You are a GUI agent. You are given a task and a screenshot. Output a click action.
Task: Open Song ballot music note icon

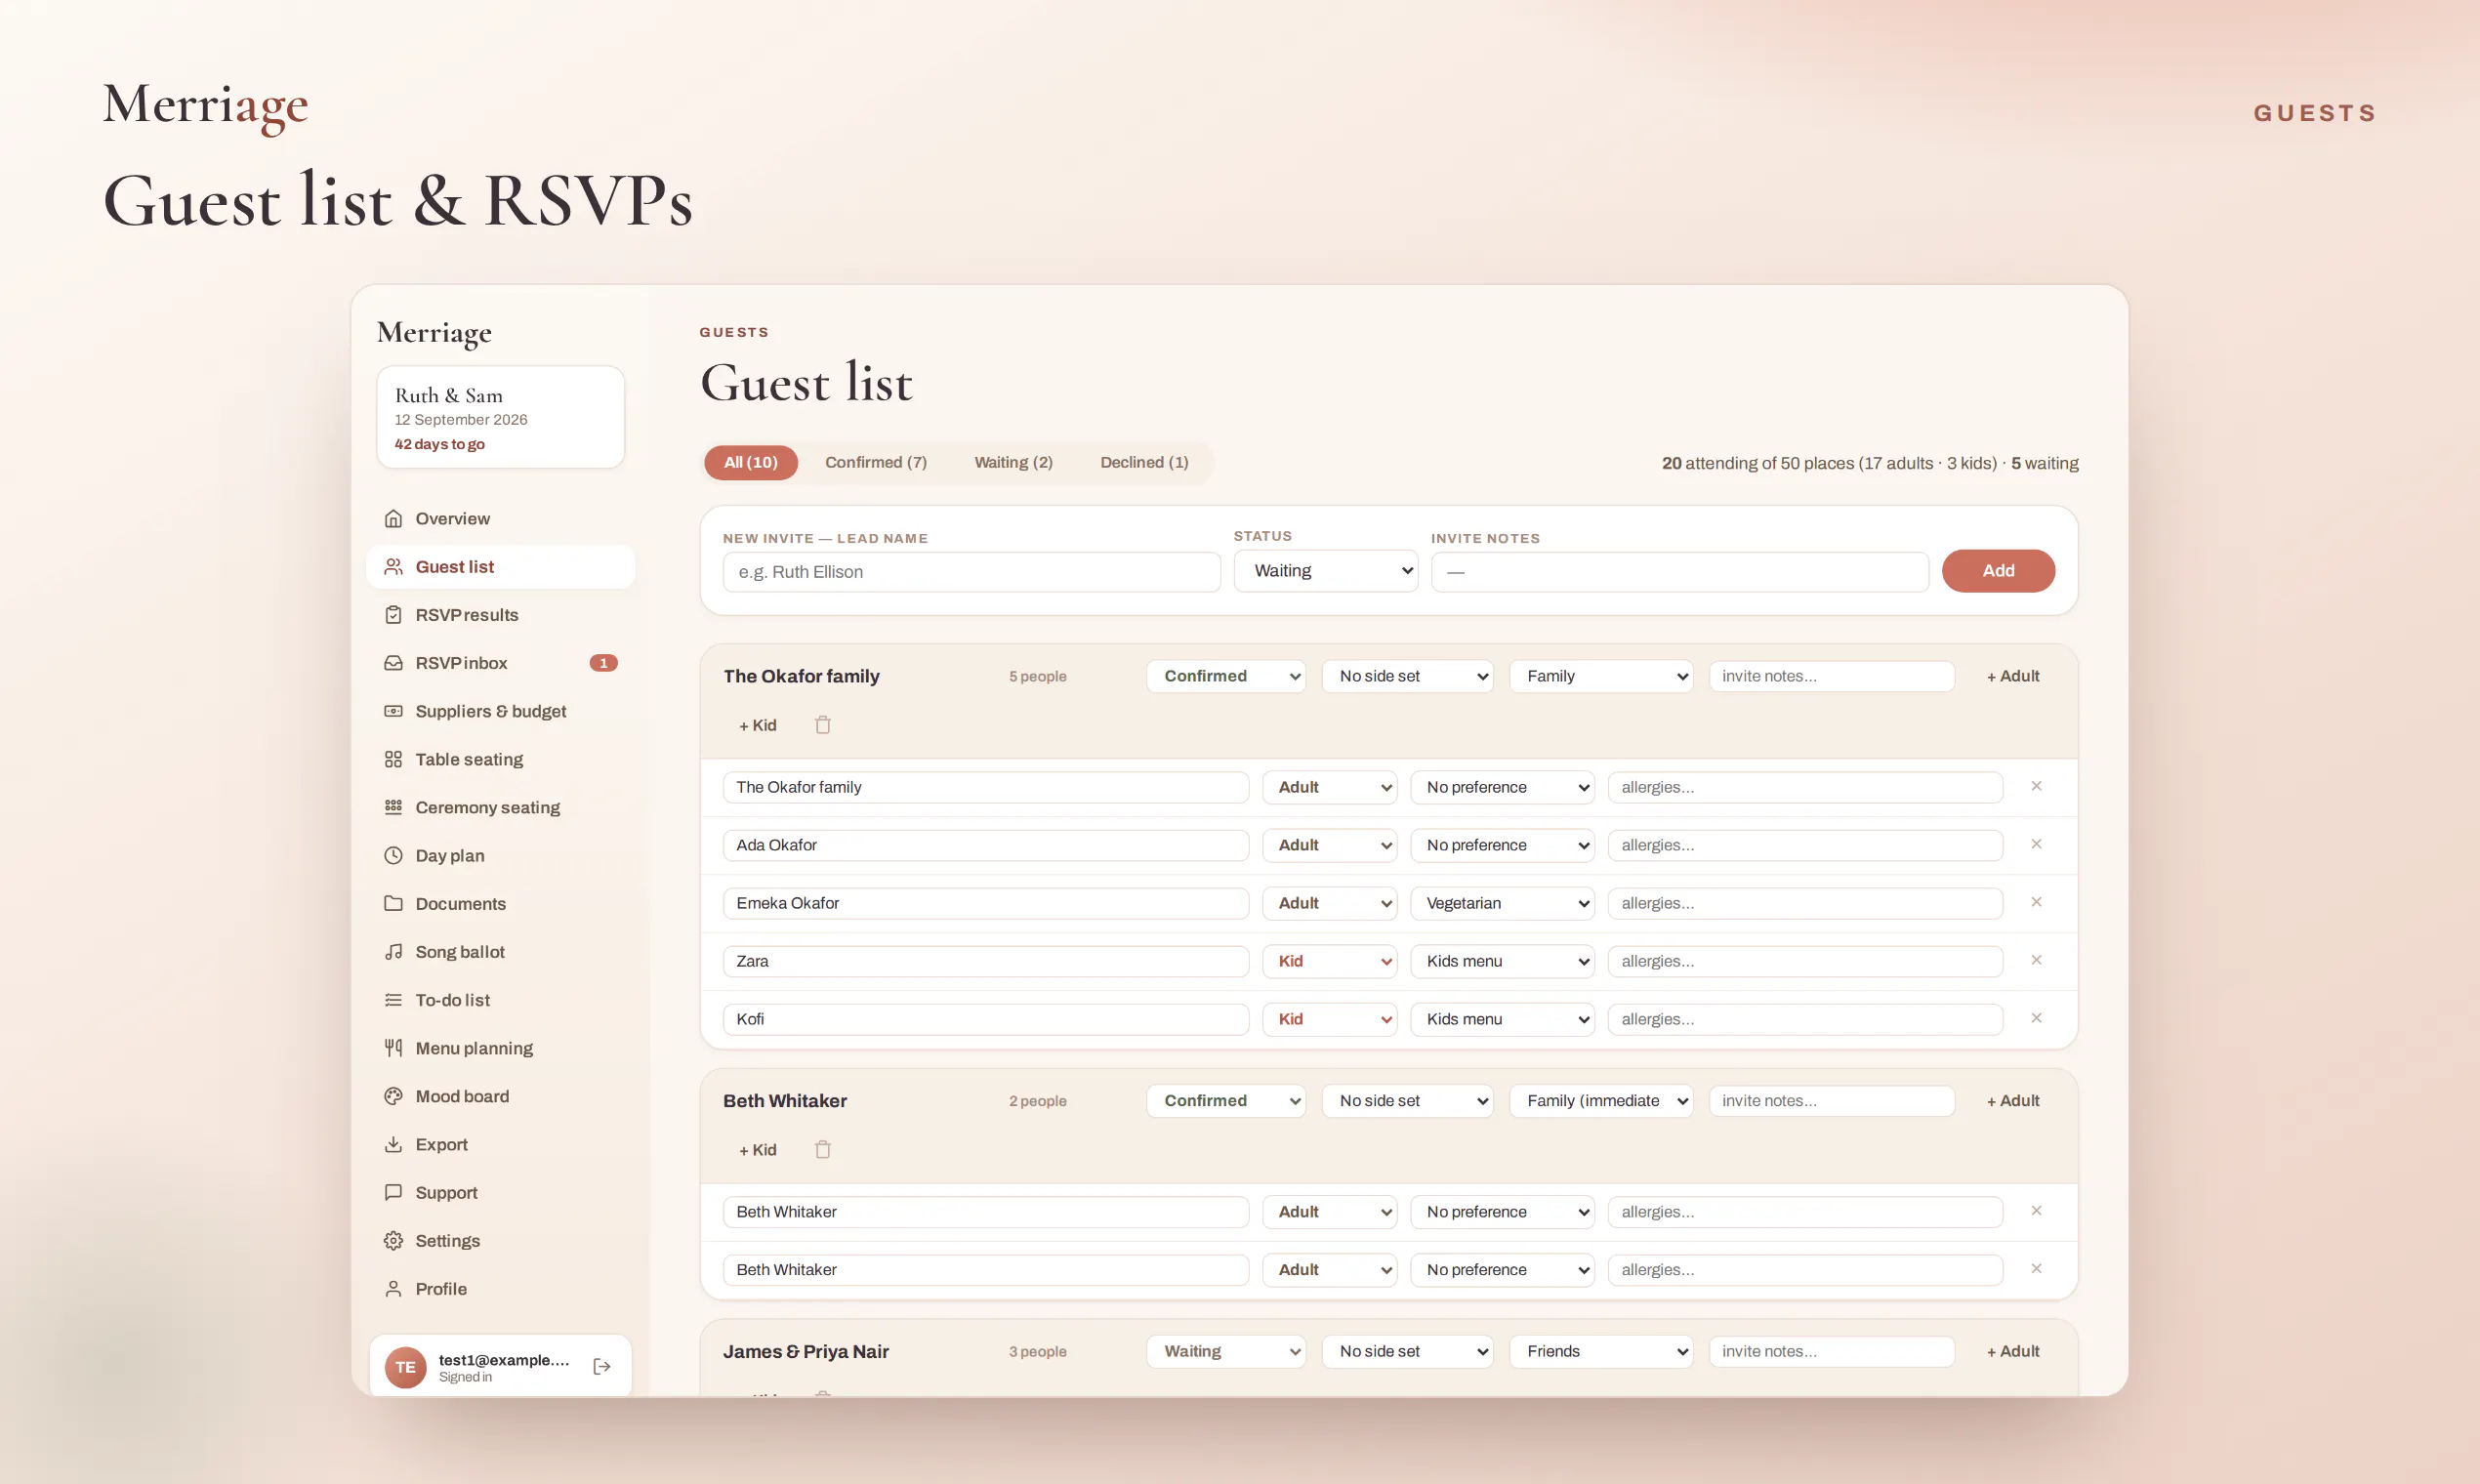click(x=393, y=952)
